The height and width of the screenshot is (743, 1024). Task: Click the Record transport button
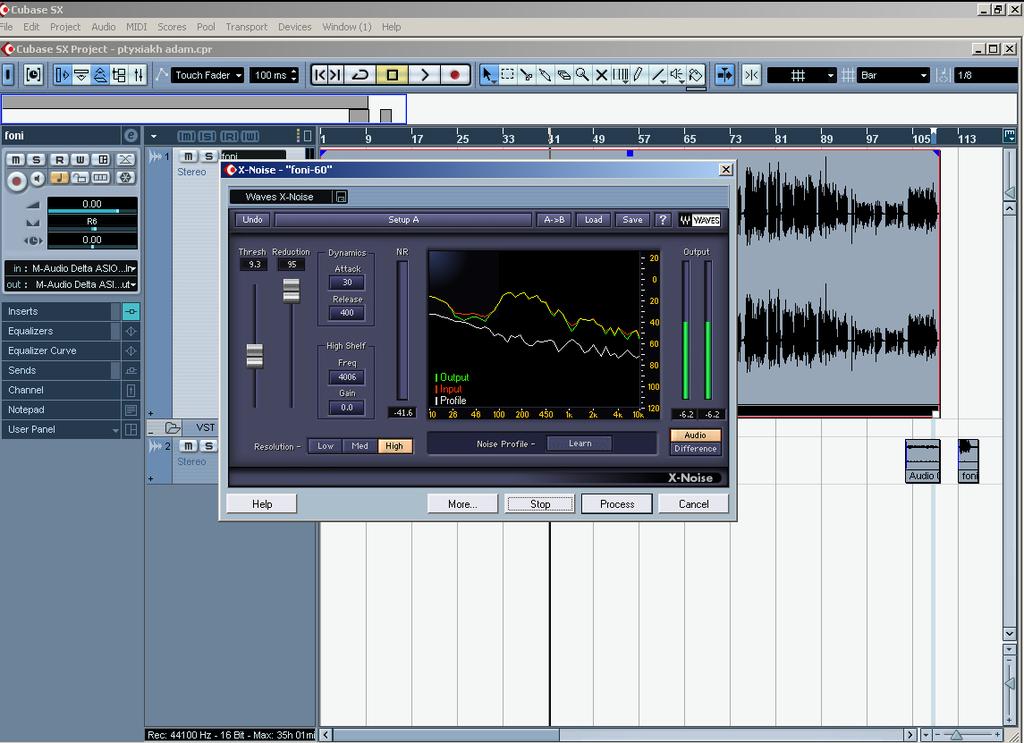(x=455, y=75)
